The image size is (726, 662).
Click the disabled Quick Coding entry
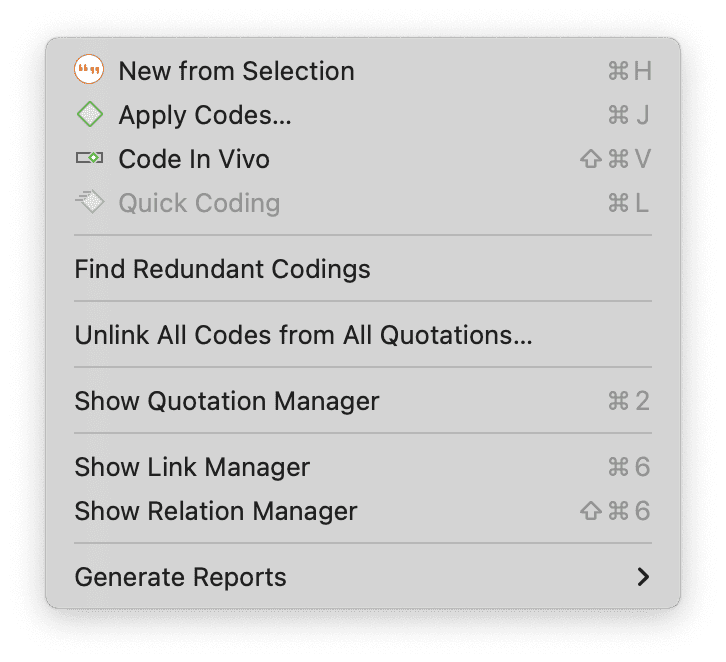coord(363,203)
